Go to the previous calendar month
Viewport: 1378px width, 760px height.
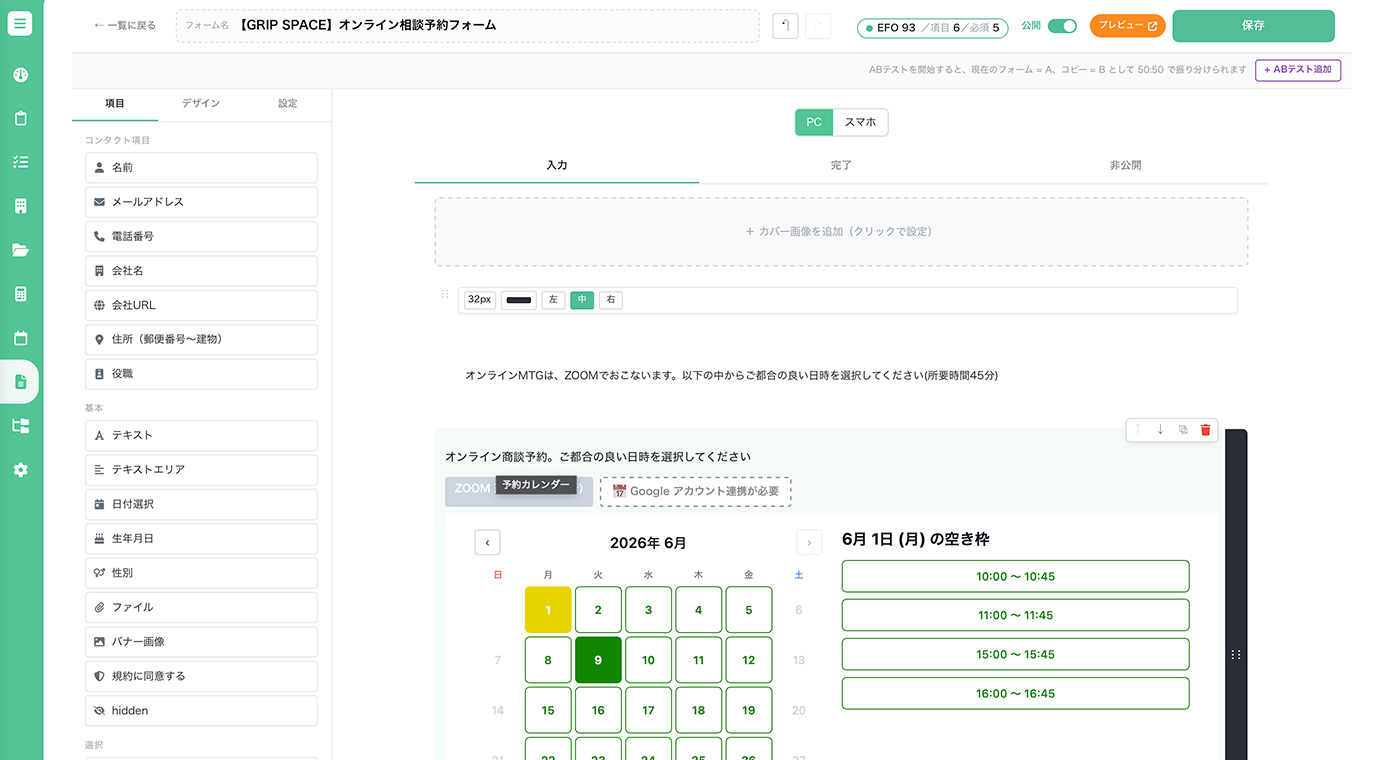click(487, 543)
